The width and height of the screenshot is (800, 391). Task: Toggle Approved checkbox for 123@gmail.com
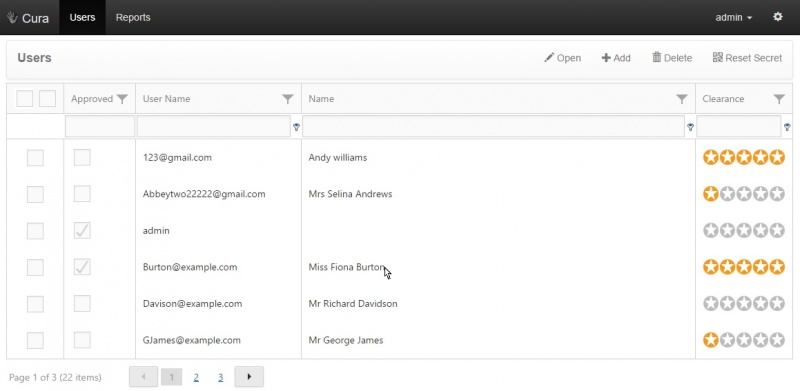(x=82, y=157)
